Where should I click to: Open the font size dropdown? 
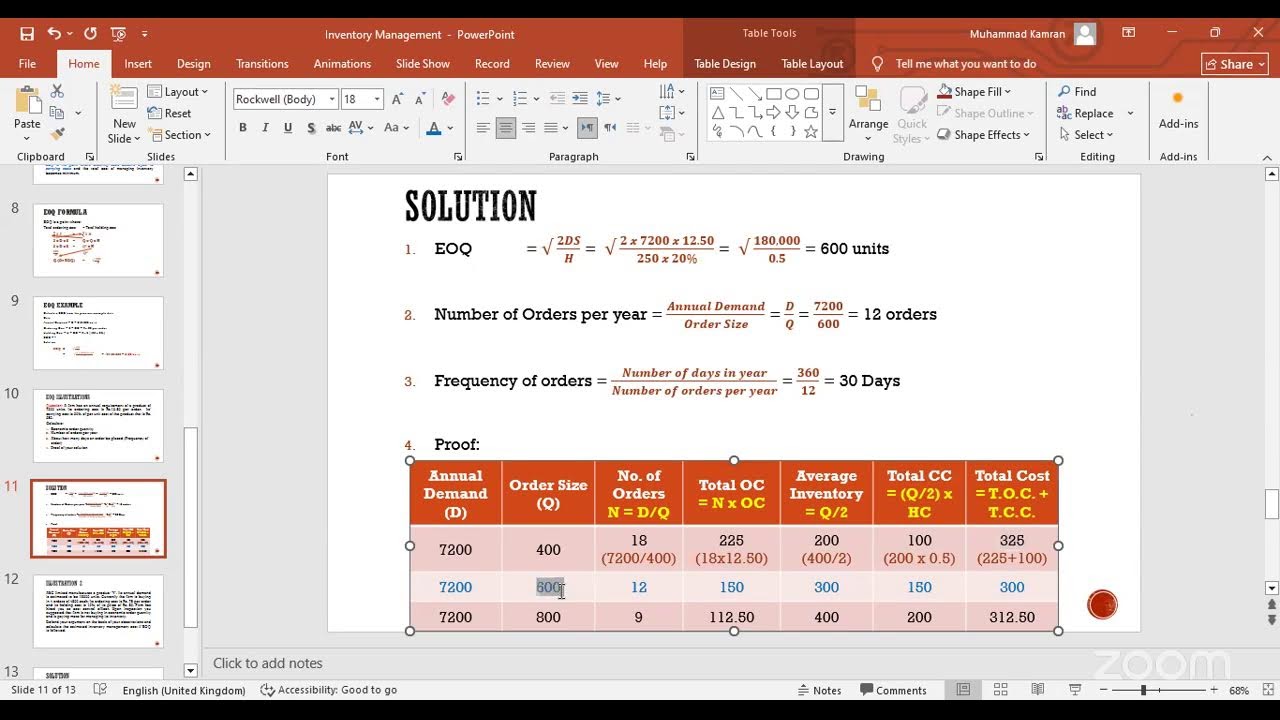click(377, 99)
